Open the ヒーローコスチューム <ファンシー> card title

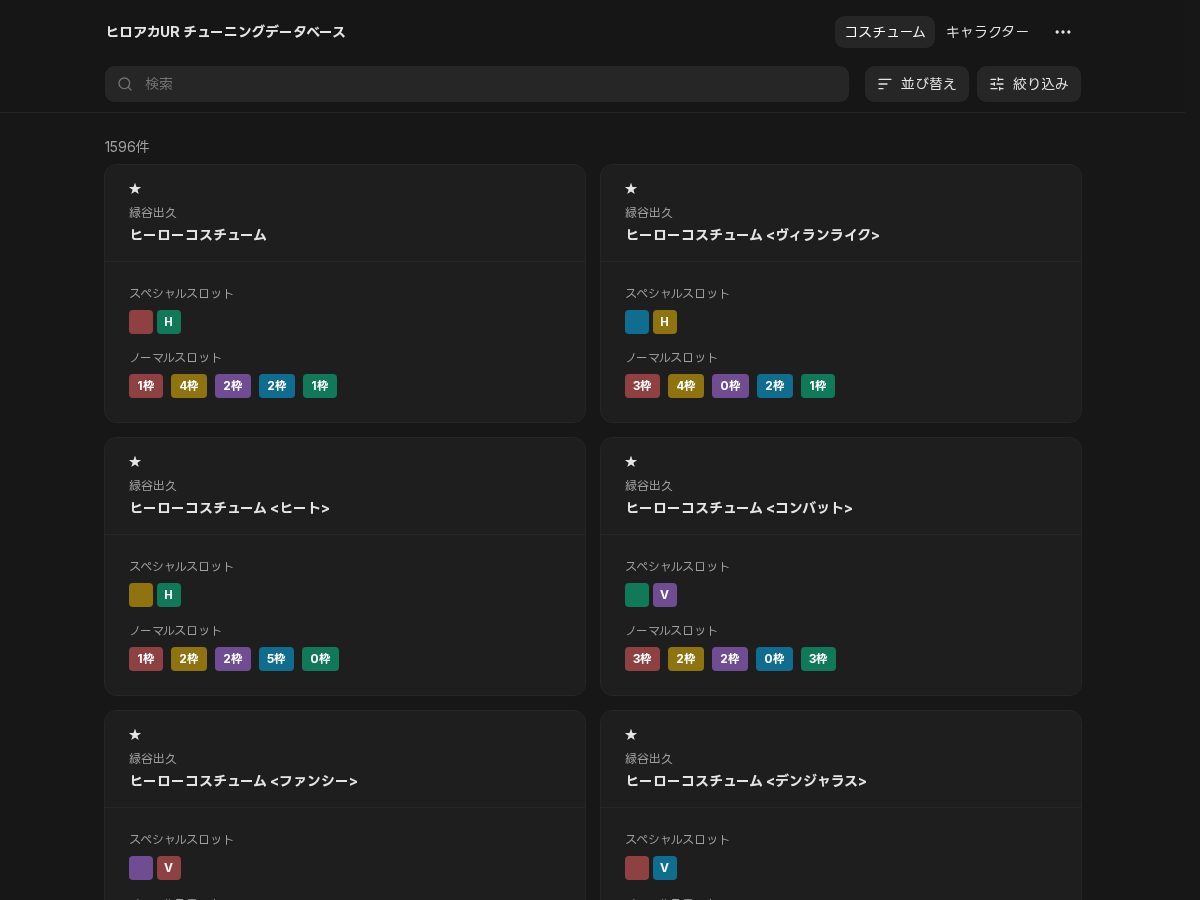(x=243, y=781)
